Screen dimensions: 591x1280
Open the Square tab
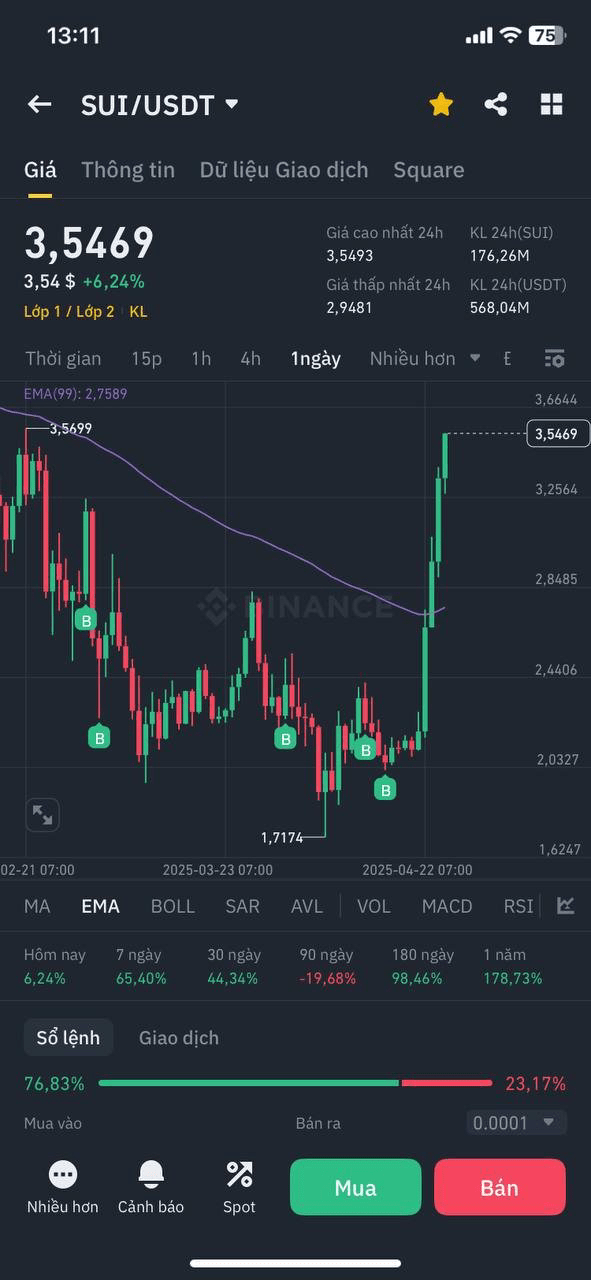(429, 170)
